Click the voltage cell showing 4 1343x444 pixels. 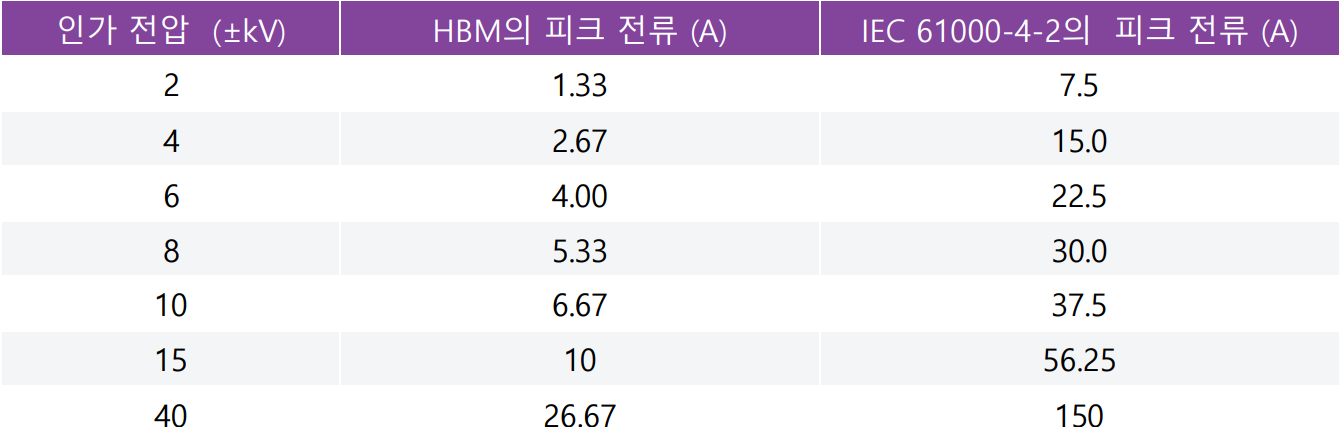(x=171, y=141)
